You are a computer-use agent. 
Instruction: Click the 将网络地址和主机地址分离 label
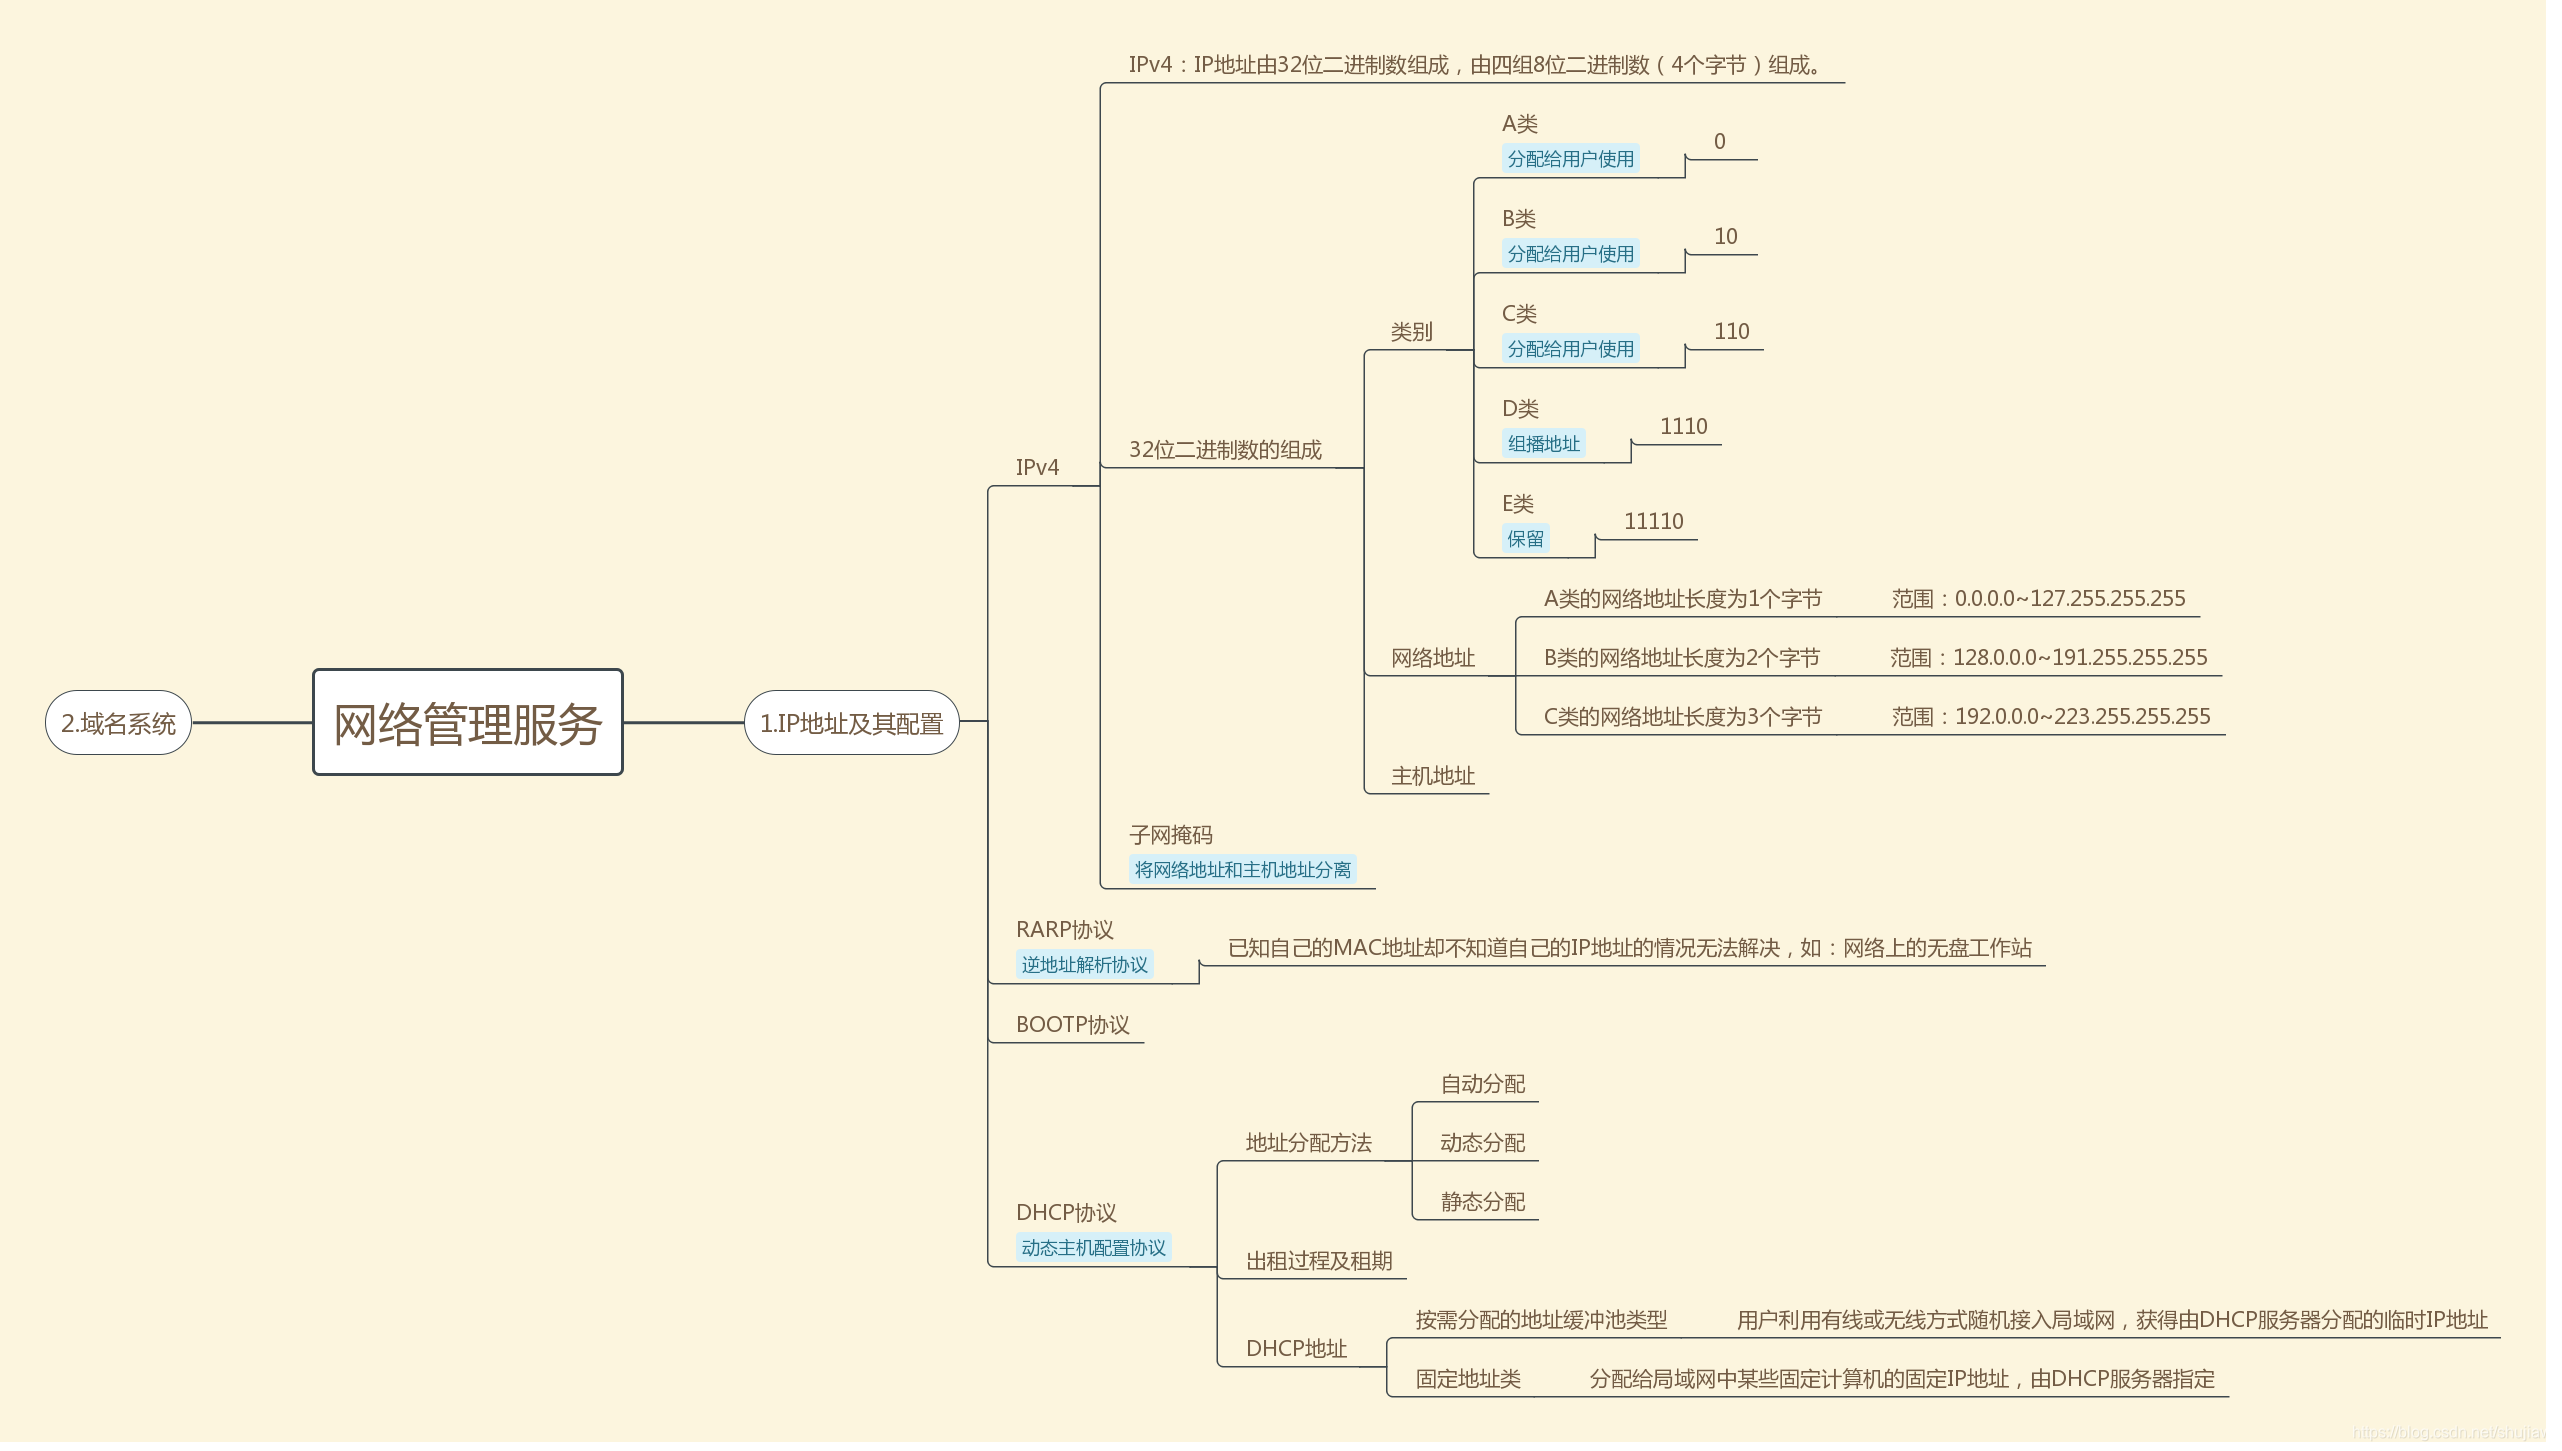coord(1242,870)
